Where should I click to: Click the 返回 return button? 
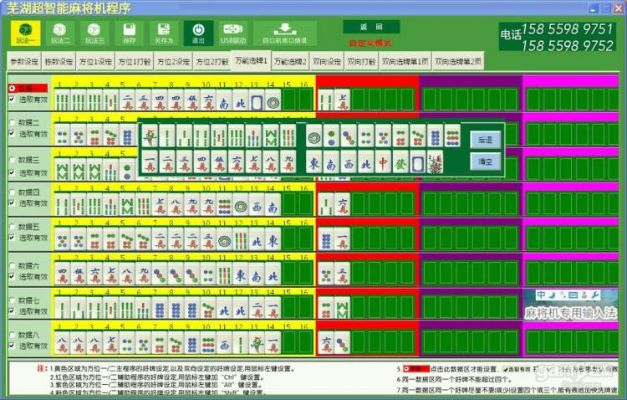click(x=371, y=27)
